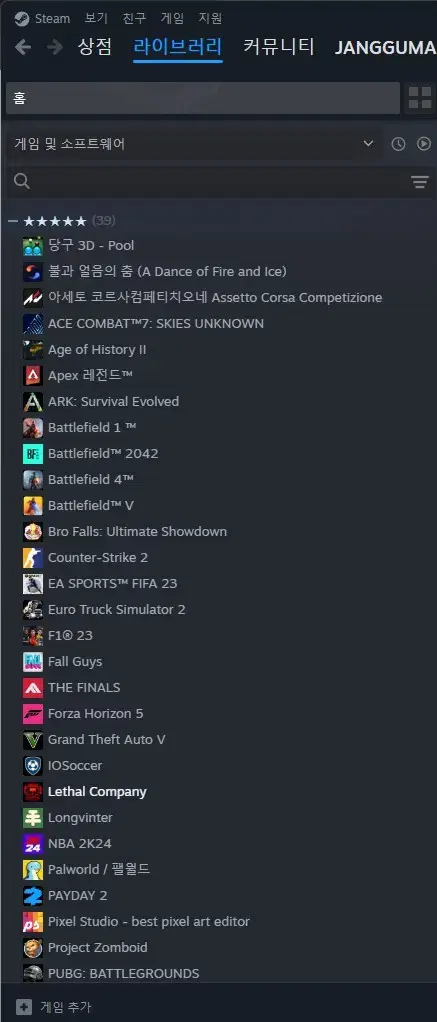Open the 보기 menu
This screenshot has width=437, height=1022.
96,18
